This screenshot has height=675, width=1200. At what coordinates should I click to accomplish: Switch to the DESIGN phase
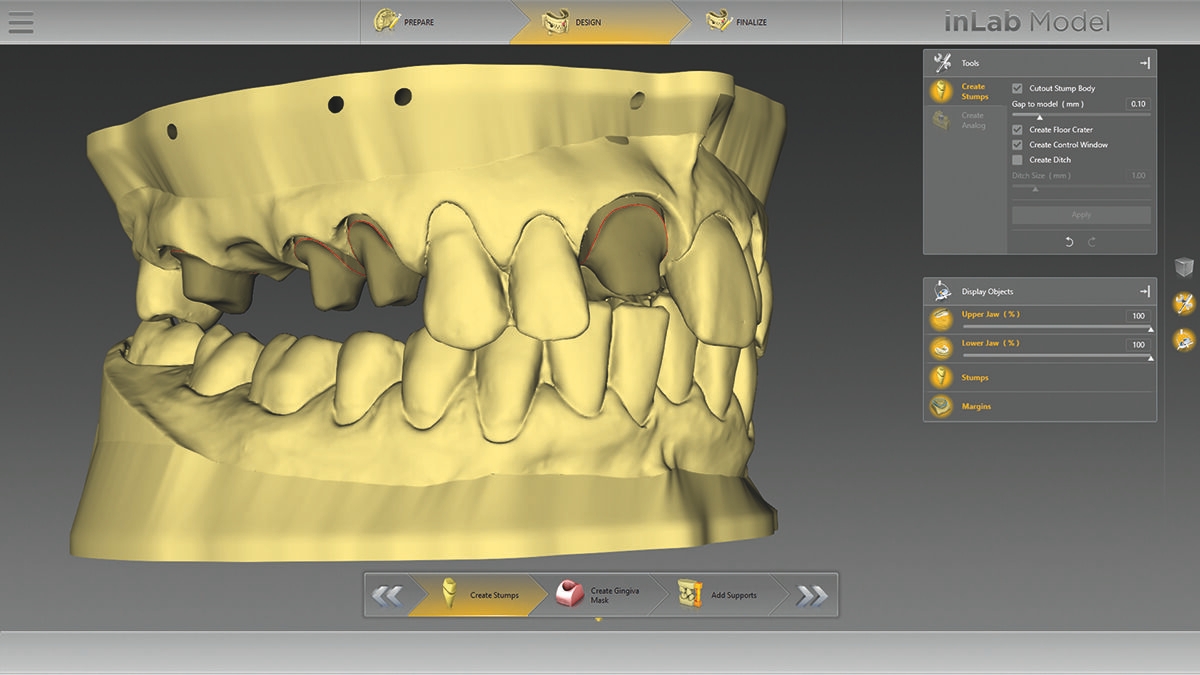(598, 21)
